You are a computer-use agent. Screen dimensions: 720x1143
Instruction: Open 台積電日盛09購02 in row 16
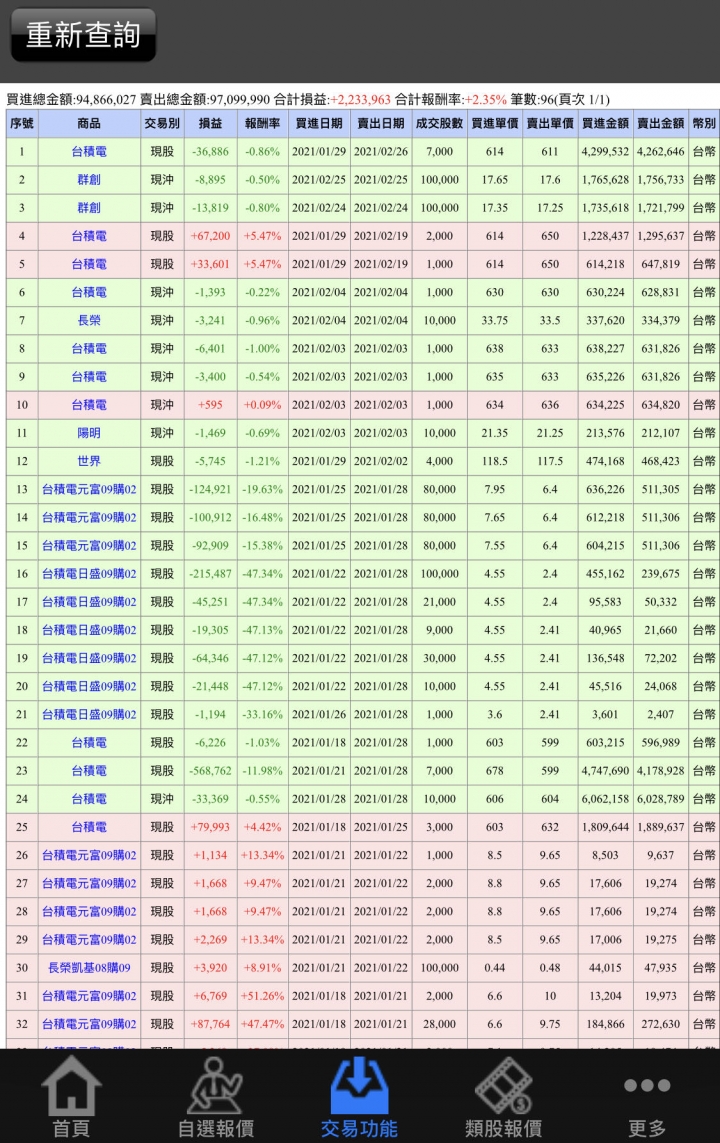click(89, 574)
